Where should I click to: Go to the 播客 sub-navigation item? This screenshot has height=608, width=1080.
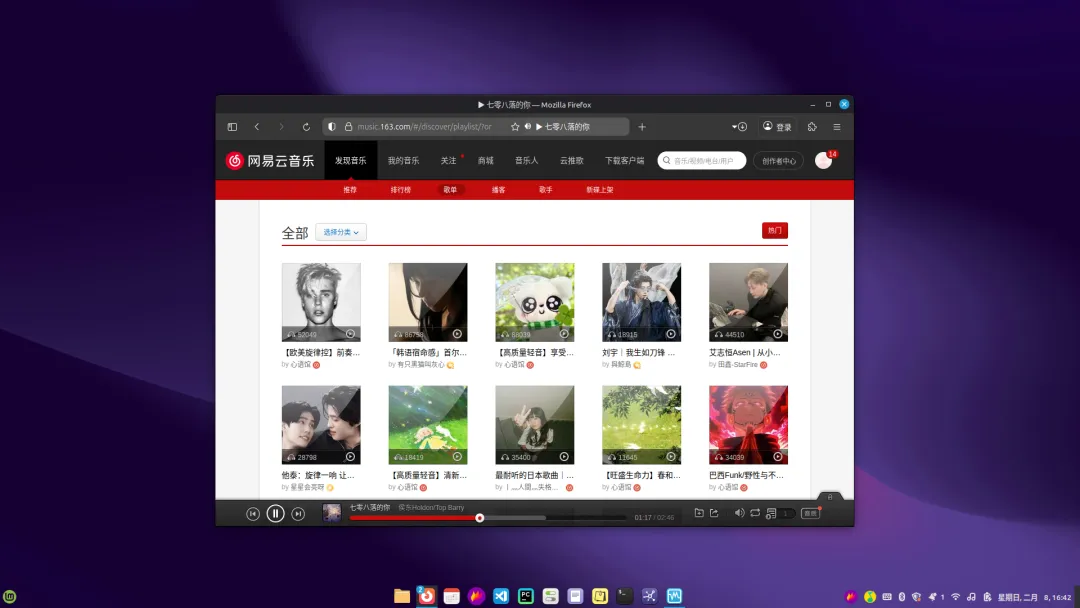pyautogui.click(x=498, y=189)
